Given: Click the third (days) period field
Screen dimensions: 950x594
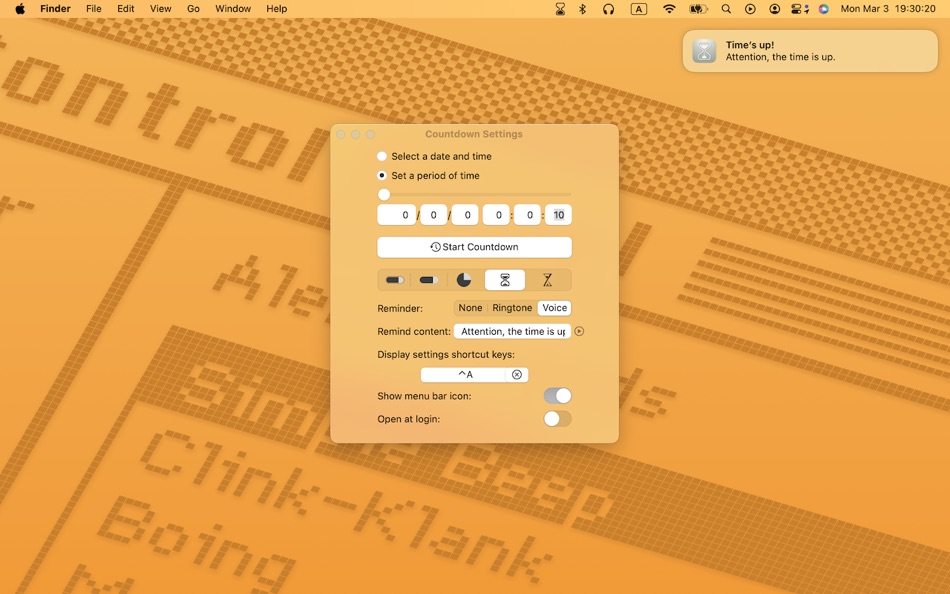Looking at the screenshot, I should coord(465,215).
